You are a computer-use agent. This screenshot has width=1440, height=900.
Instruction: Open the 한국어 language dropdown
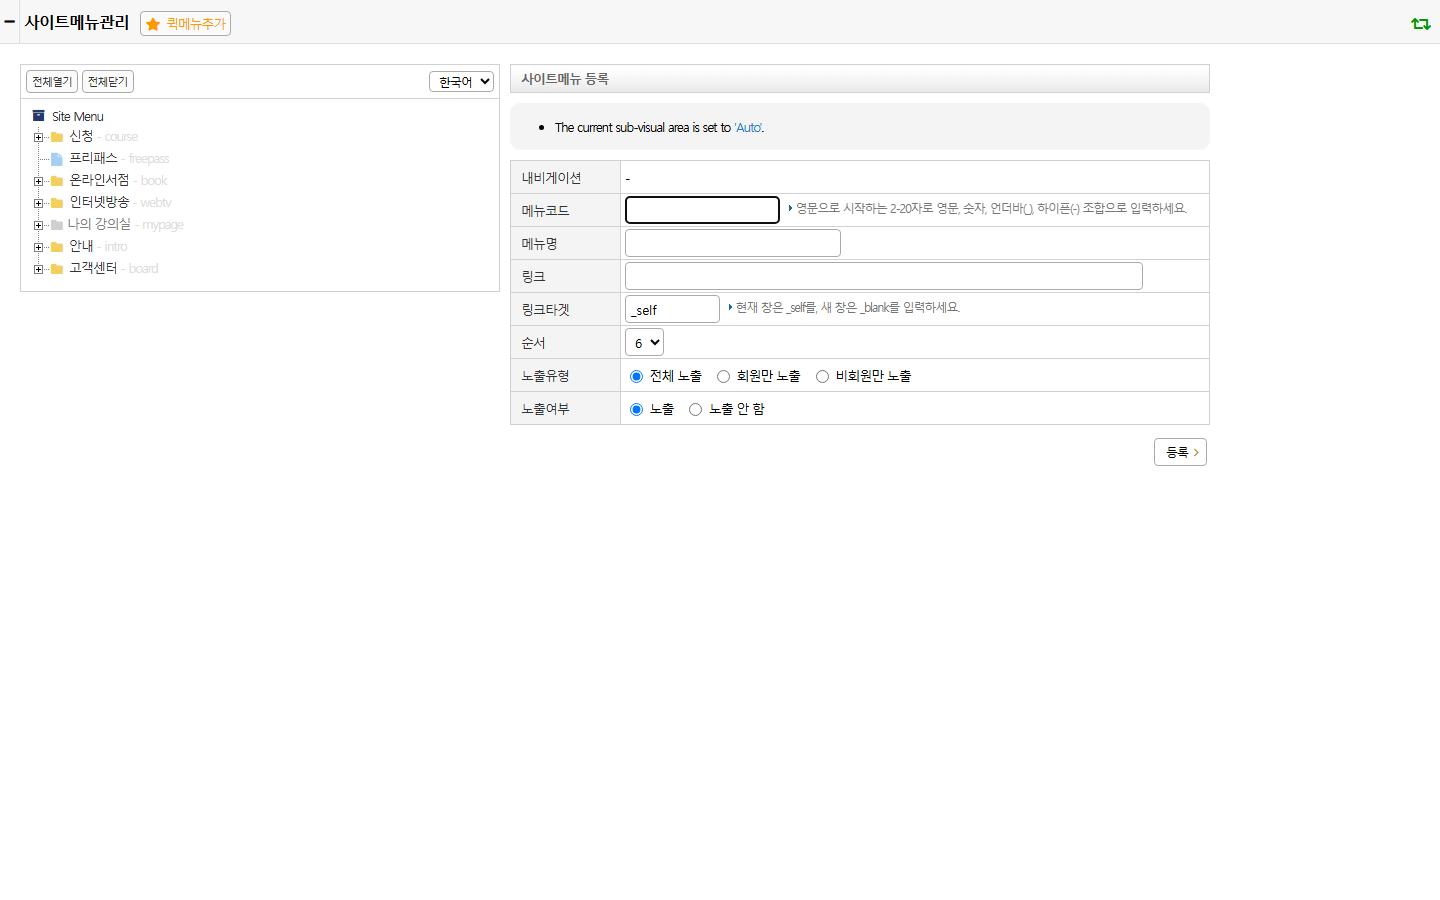[461, 81]
